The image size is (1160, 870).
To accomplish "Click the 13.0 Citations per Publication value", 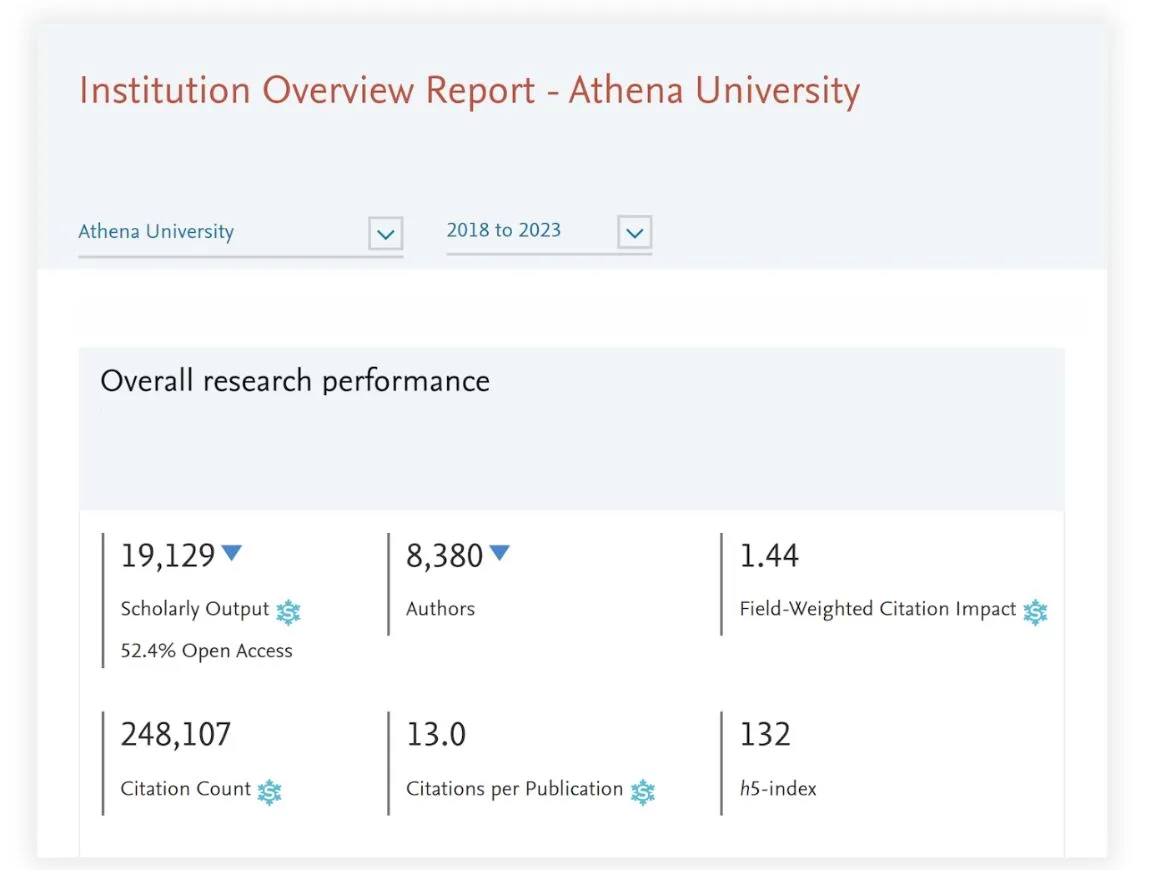I will click(x=437, y=734).
